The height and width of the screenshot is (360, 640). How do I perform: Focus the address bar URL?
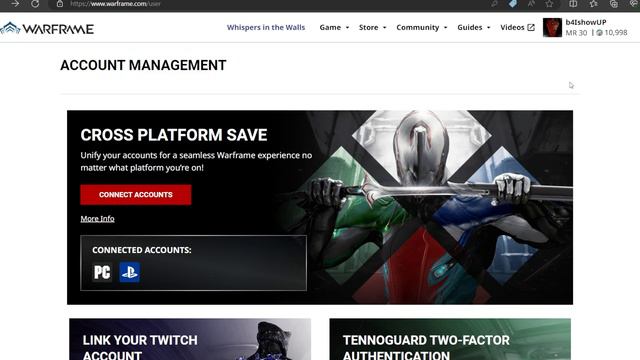tap(115, 4)
